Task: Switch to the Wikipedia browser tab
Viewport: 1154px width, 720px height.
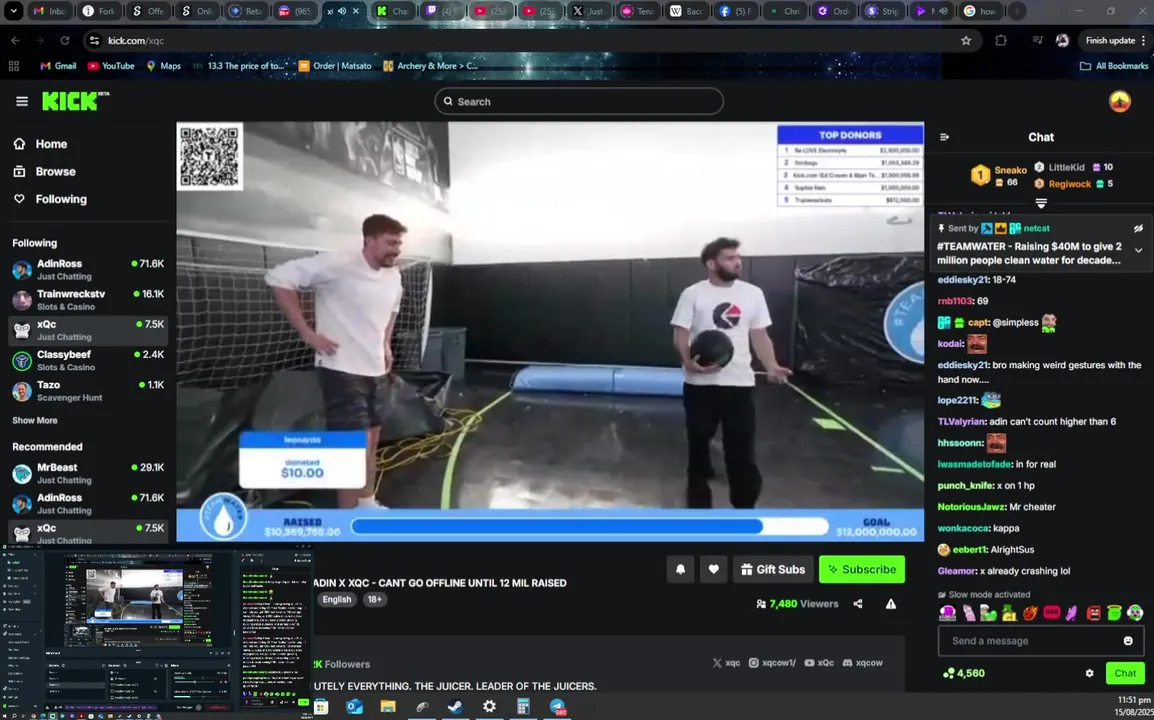Action: (685, 11)
